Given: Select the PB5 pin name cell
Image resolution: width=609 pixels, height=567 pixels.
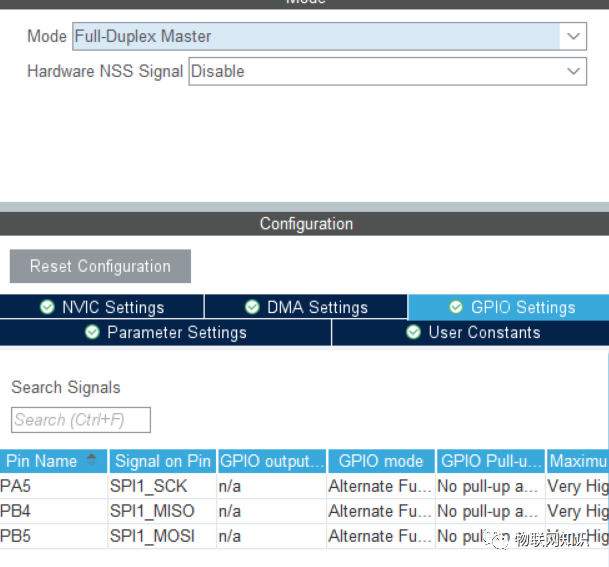Looking at the screenshot, I should [x=54, y=536].
